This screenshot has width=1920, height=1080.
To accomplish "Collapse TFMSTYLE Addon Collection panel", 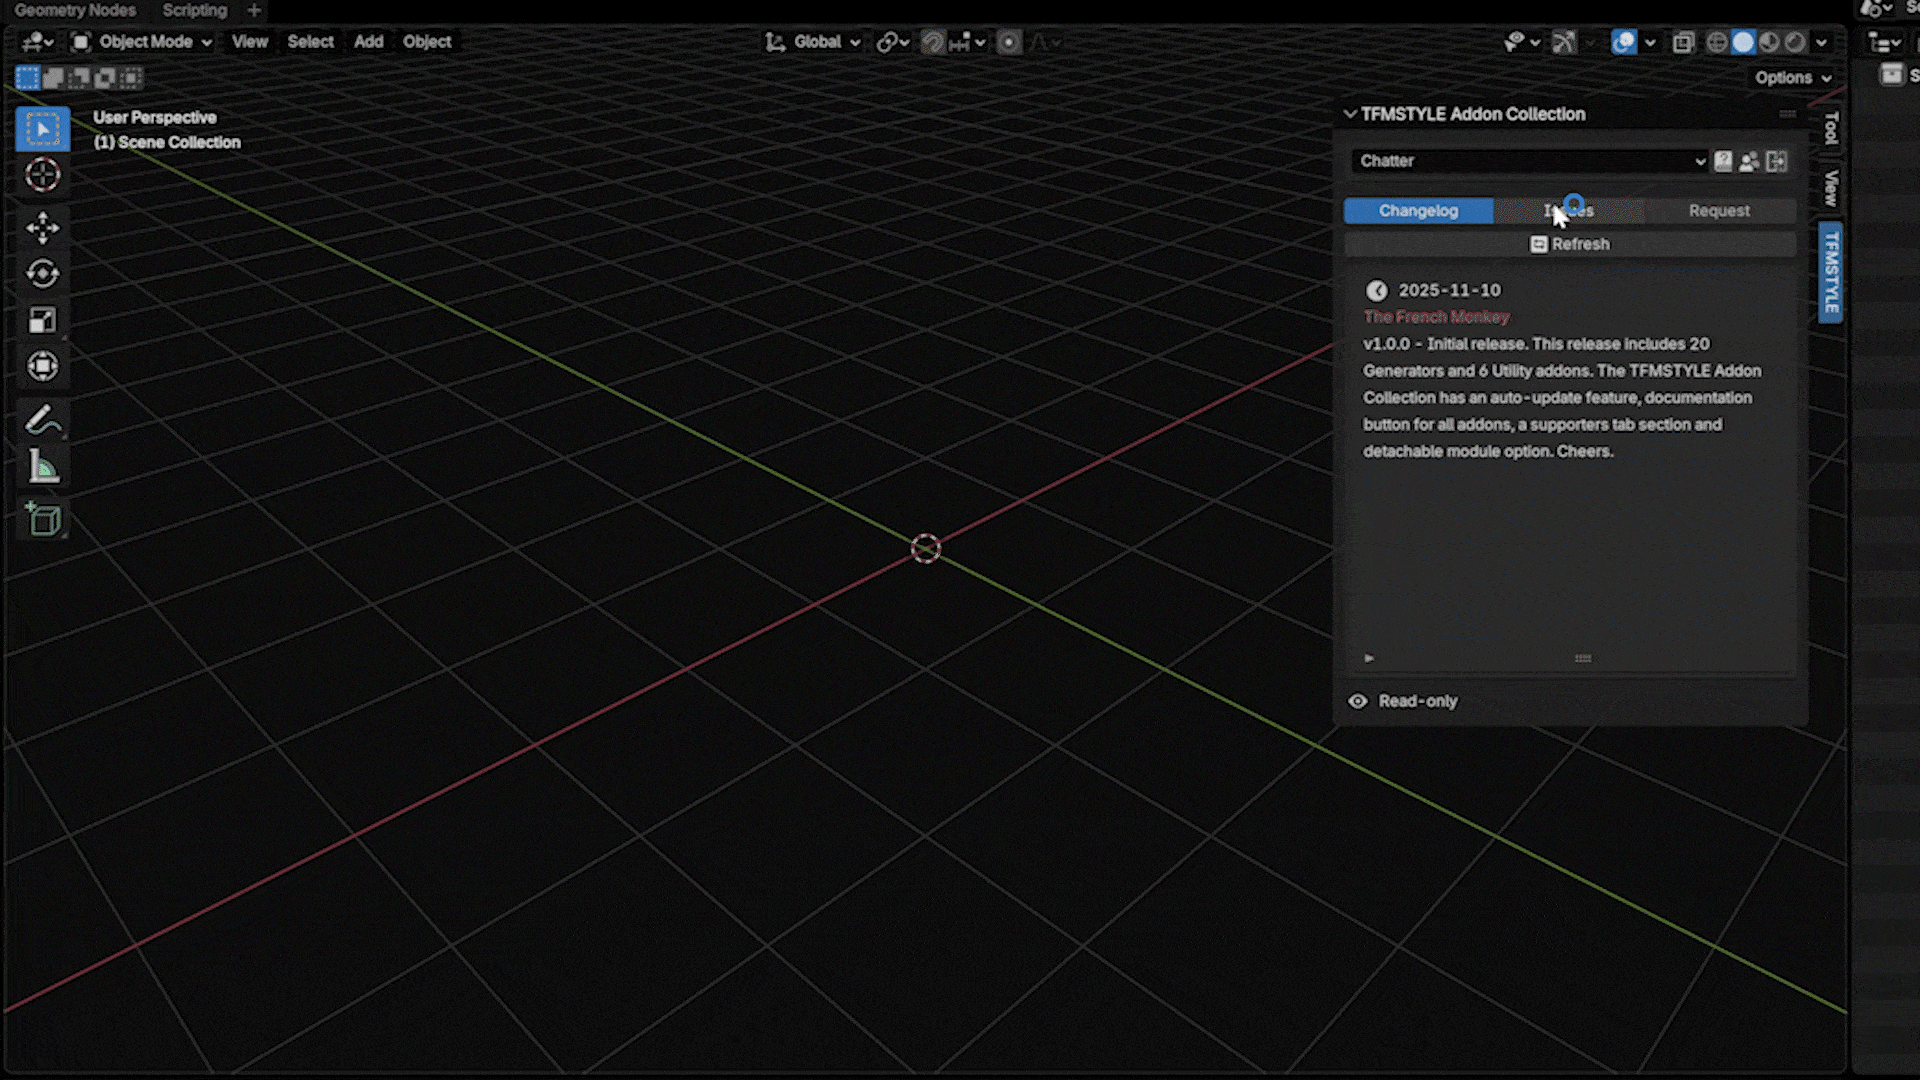I will (x=1350, y=114).
